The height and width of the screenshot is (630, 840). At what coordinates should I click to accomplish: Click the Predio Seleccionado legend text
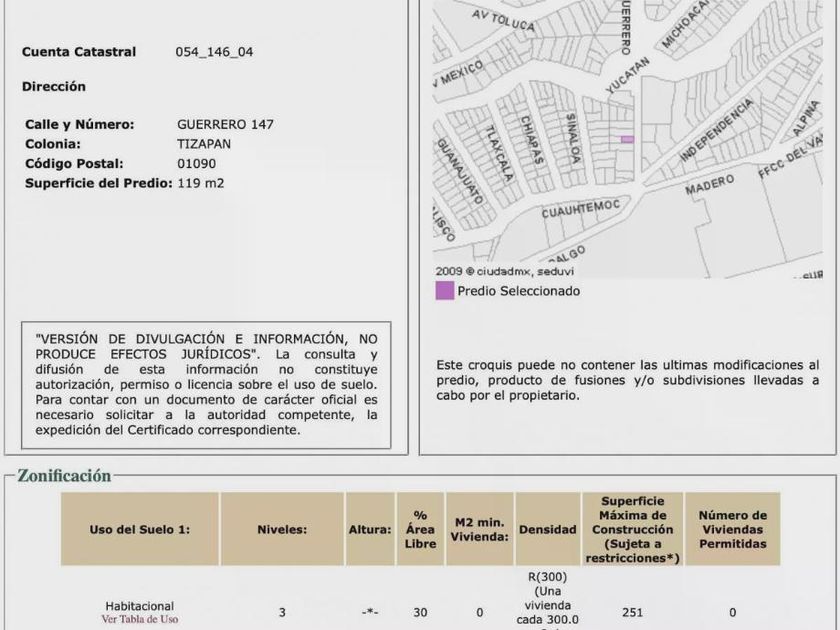point(519,291)
